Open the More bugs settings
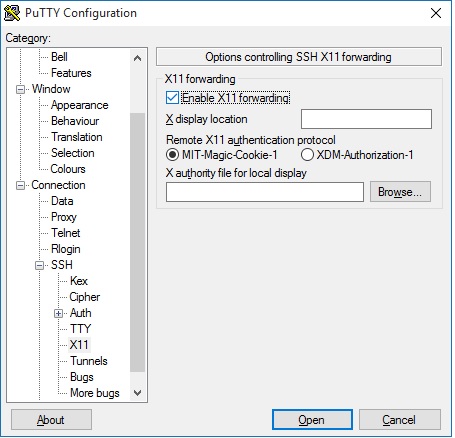The width and height of the screenshot is (455, 438). 95,393
